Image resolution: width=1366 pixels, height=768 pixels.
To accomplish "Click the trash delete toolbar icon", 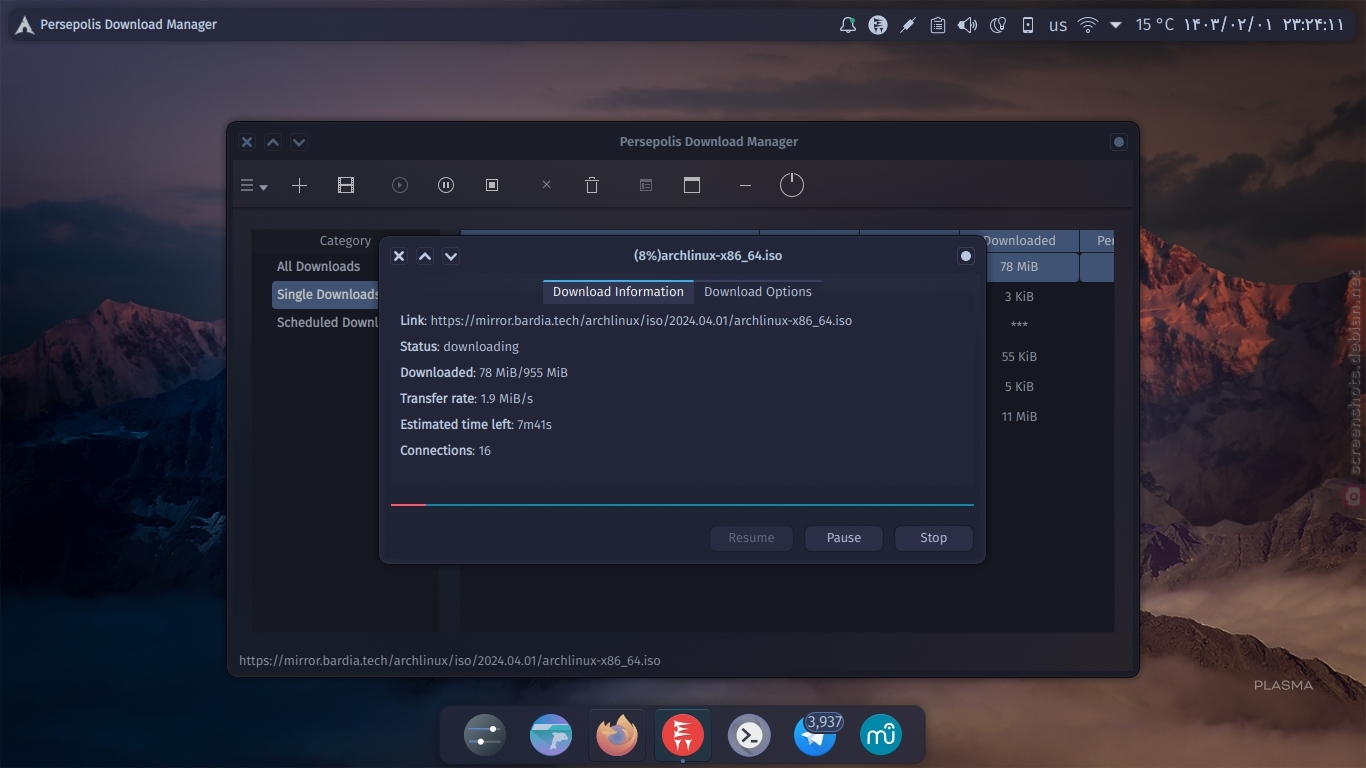I will (592, 185).
